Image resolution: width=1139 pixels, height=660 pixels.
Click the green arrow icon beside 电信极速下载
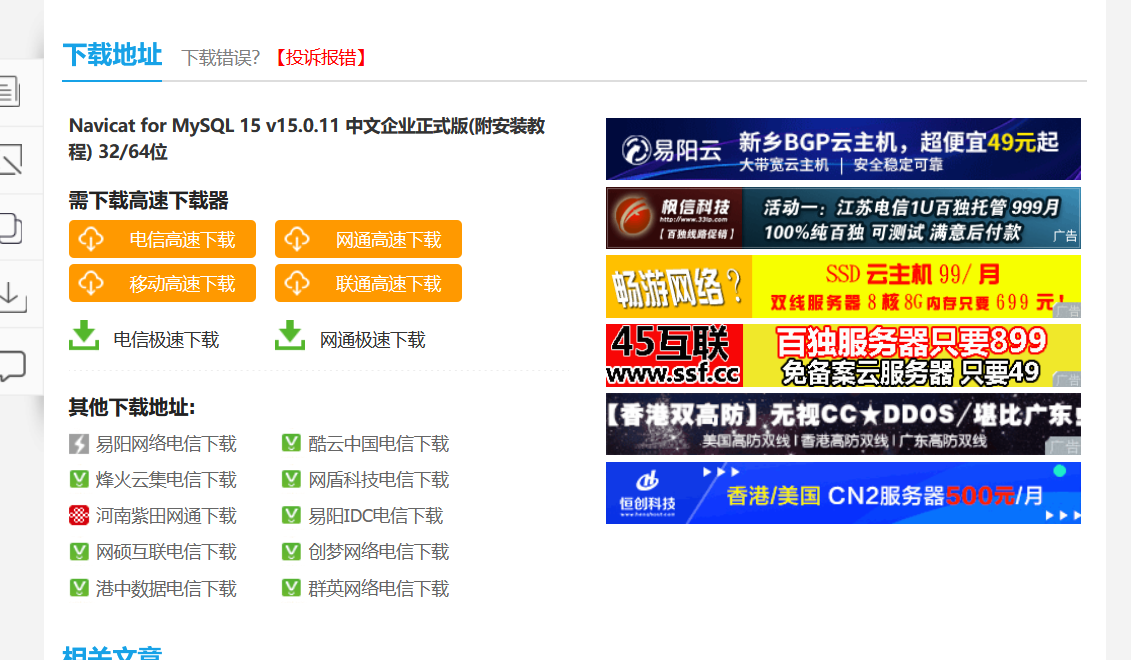tap(84, 335)
